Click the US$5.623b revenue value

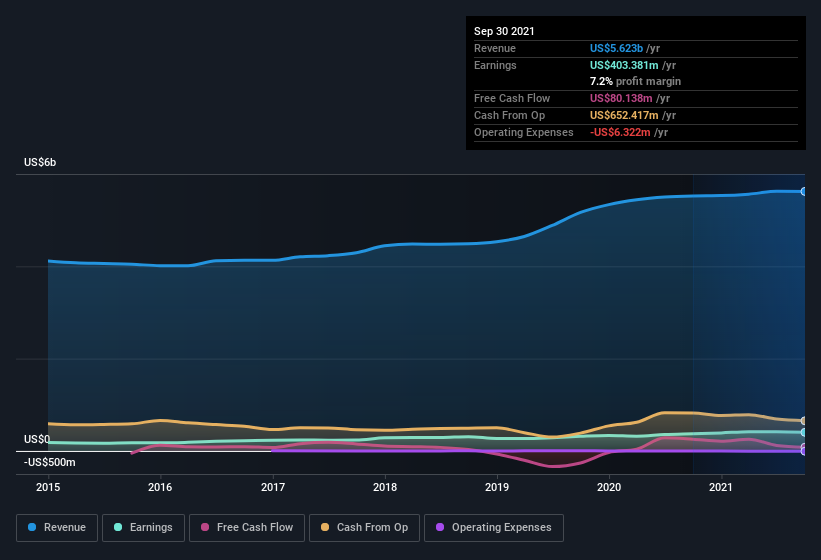click(616, 48)
